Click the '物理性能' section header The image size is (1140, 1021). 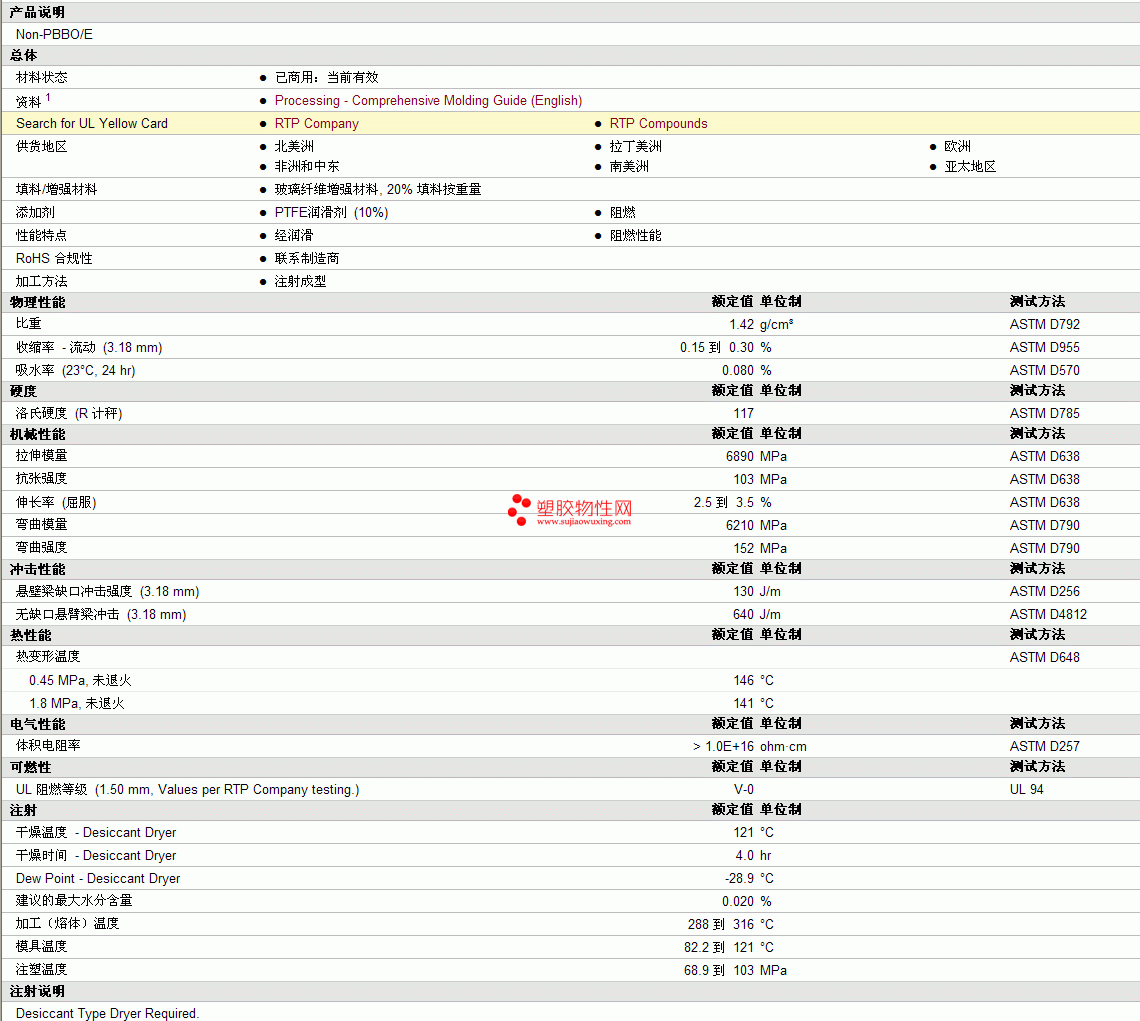37,303
